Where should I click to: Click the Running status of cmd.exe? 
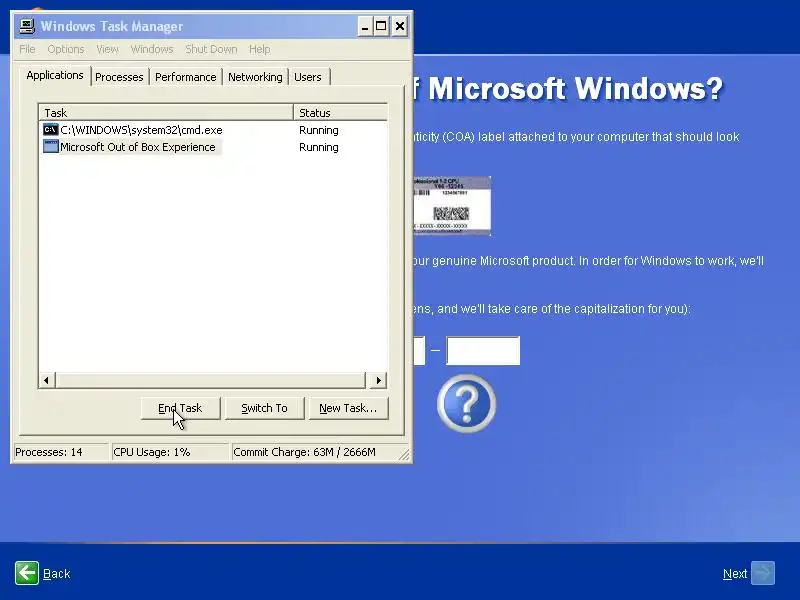(x=318, y=130)
